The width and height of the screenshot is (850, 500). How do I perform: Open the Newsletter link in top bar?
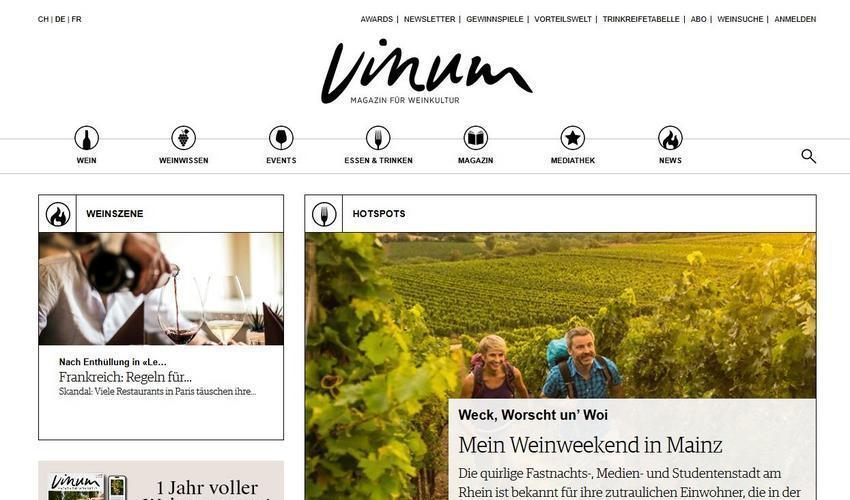coord(429,19)
